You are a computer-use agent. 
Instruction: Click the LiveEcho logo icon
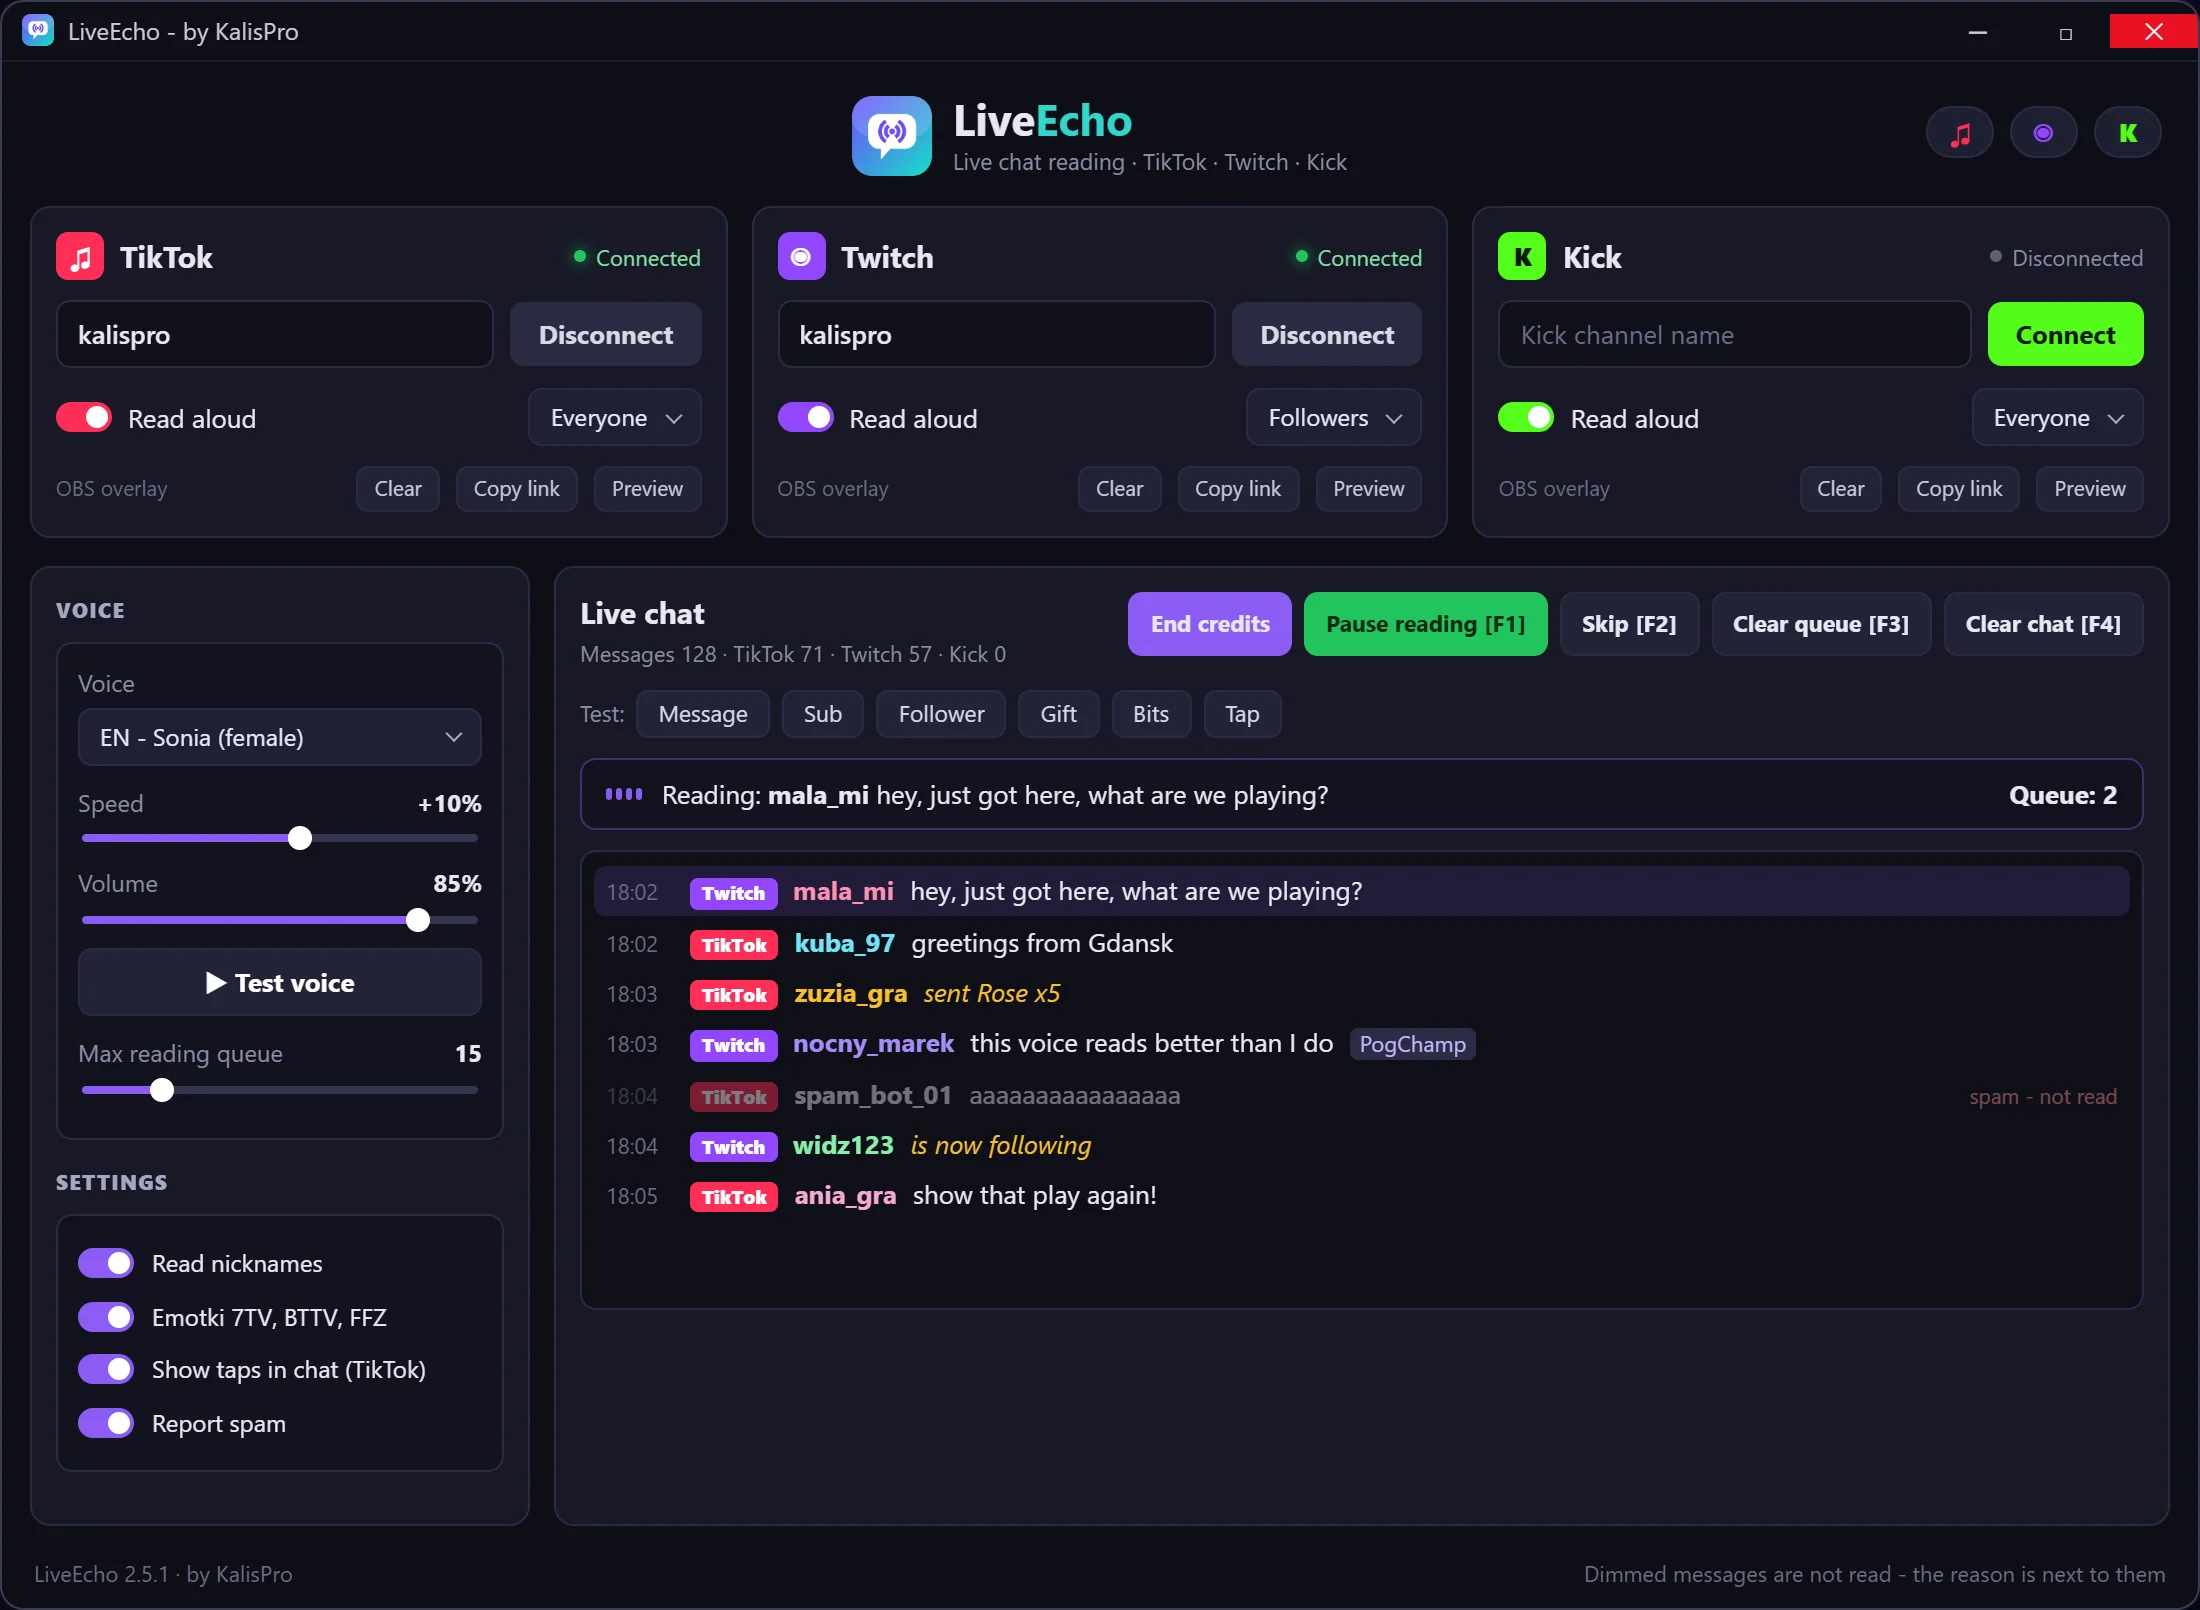point(891,135)
